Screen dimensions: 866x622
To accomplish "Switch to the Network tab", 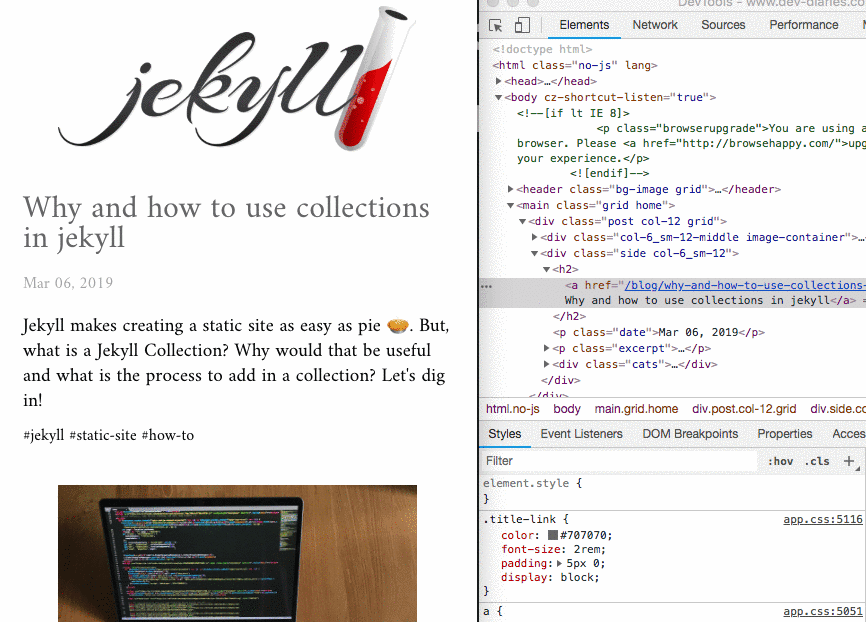I will pyautogui.click(x=654, y=25).
